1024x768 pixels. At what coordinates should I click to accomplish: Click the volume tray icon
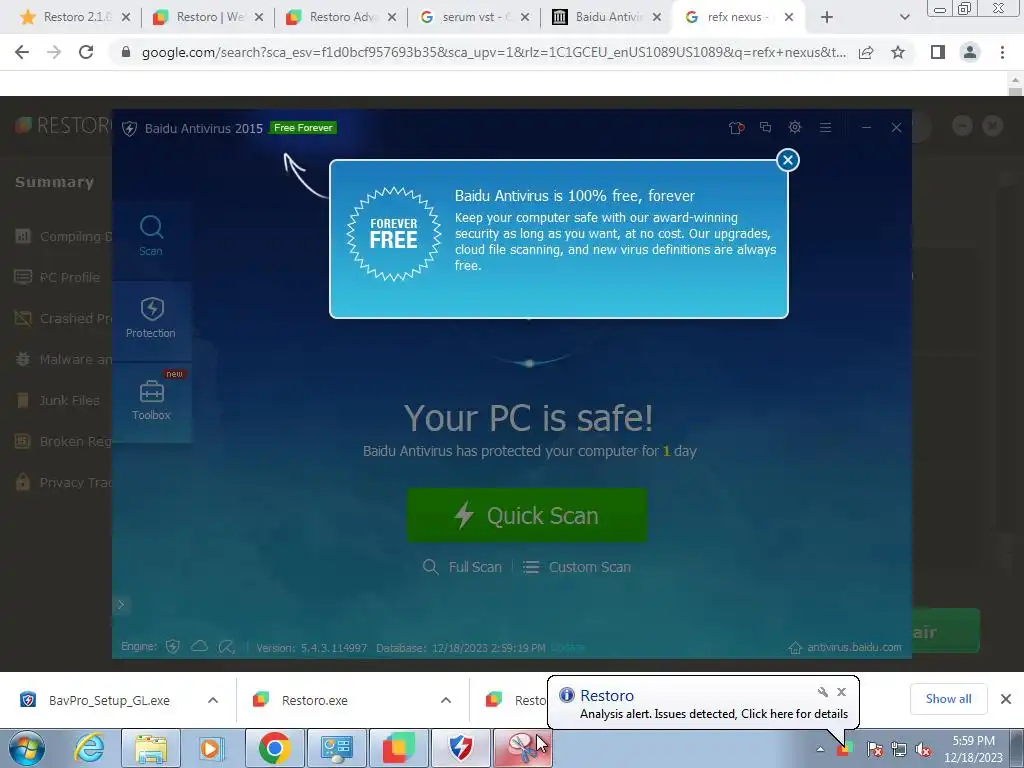923,749
